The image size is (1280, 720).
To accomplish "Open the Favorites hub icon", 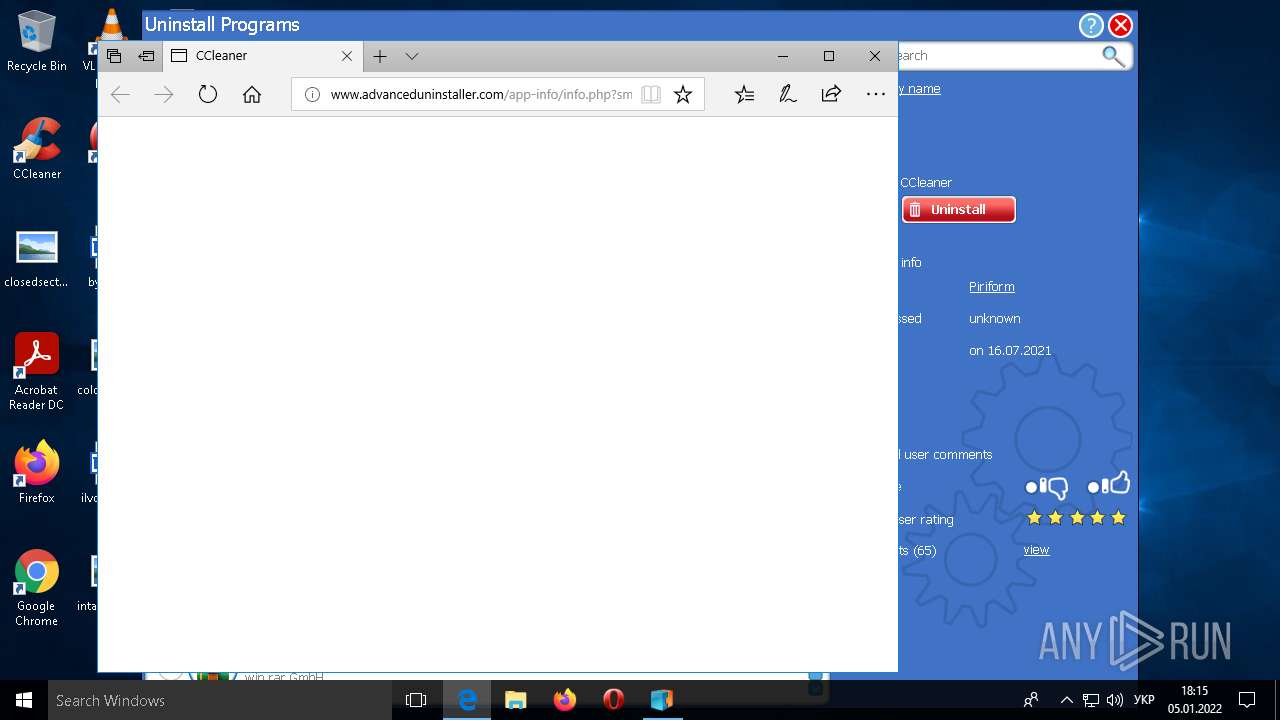I will click(744, 94).
